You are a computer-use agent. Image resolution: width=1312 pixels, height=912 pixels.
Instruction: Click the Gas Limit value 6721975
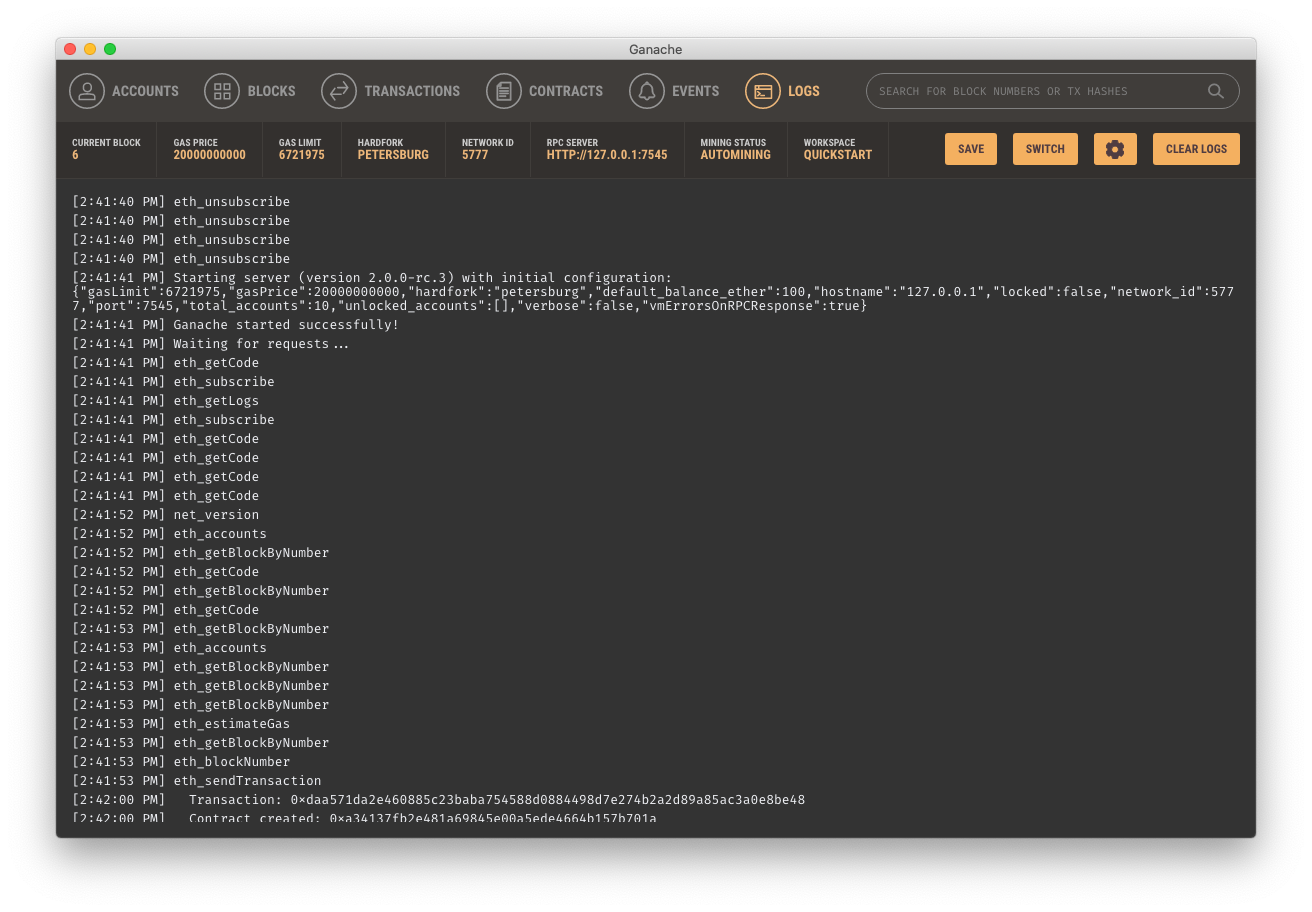[x=302, y=155]
